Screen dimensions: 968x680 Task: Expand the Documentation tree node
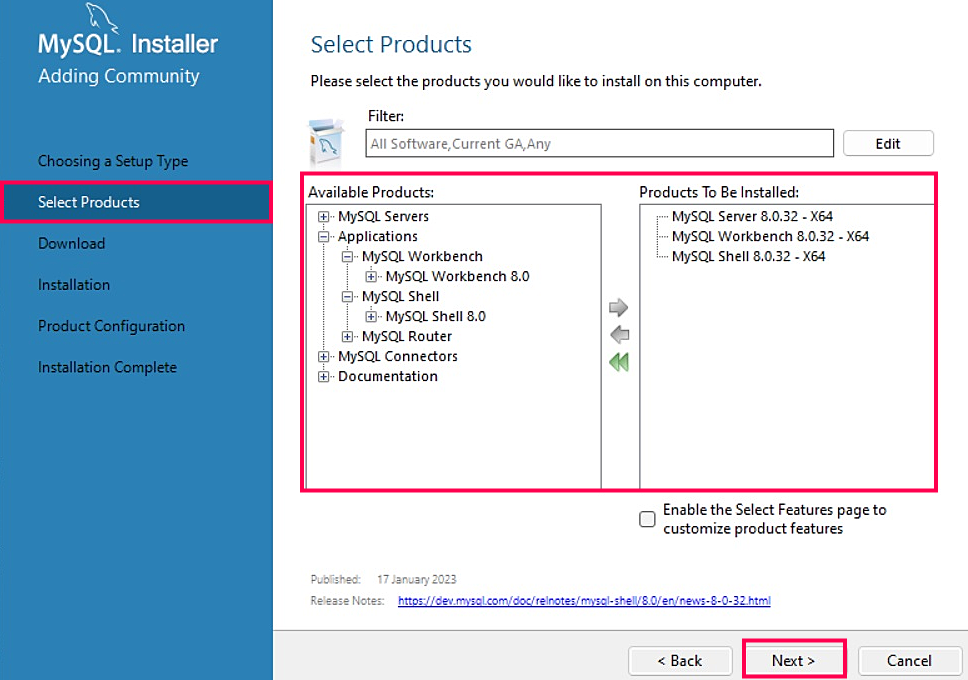tap(323, 377)
